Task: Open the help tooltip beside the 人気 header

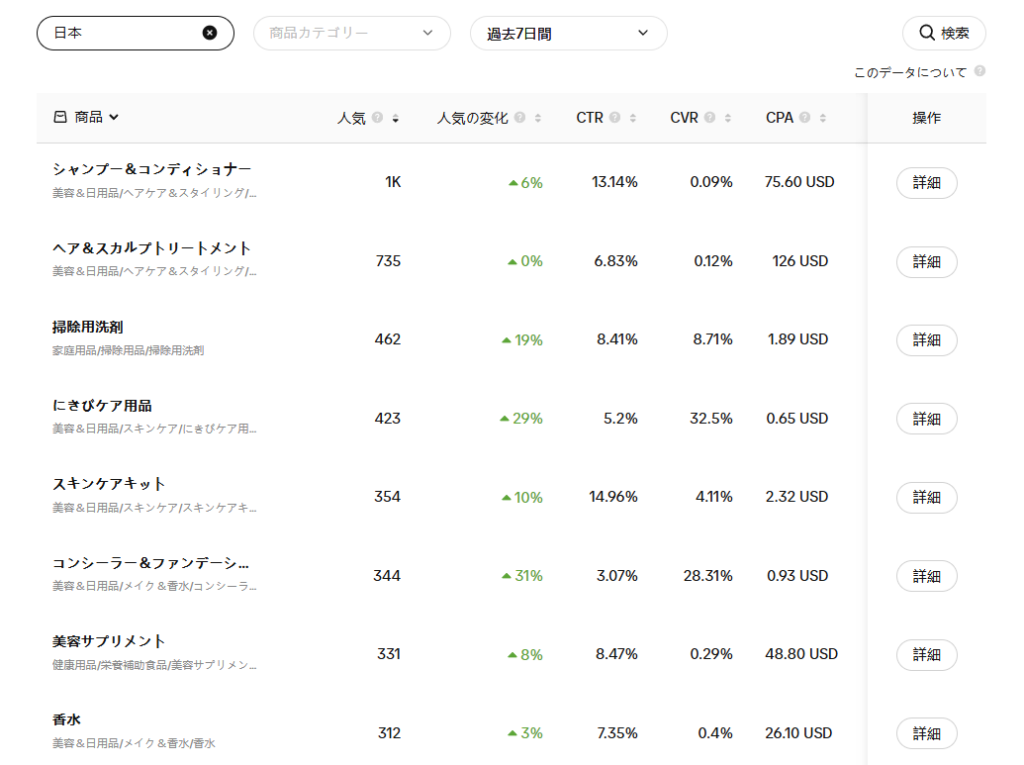Action: click(377, 117)
